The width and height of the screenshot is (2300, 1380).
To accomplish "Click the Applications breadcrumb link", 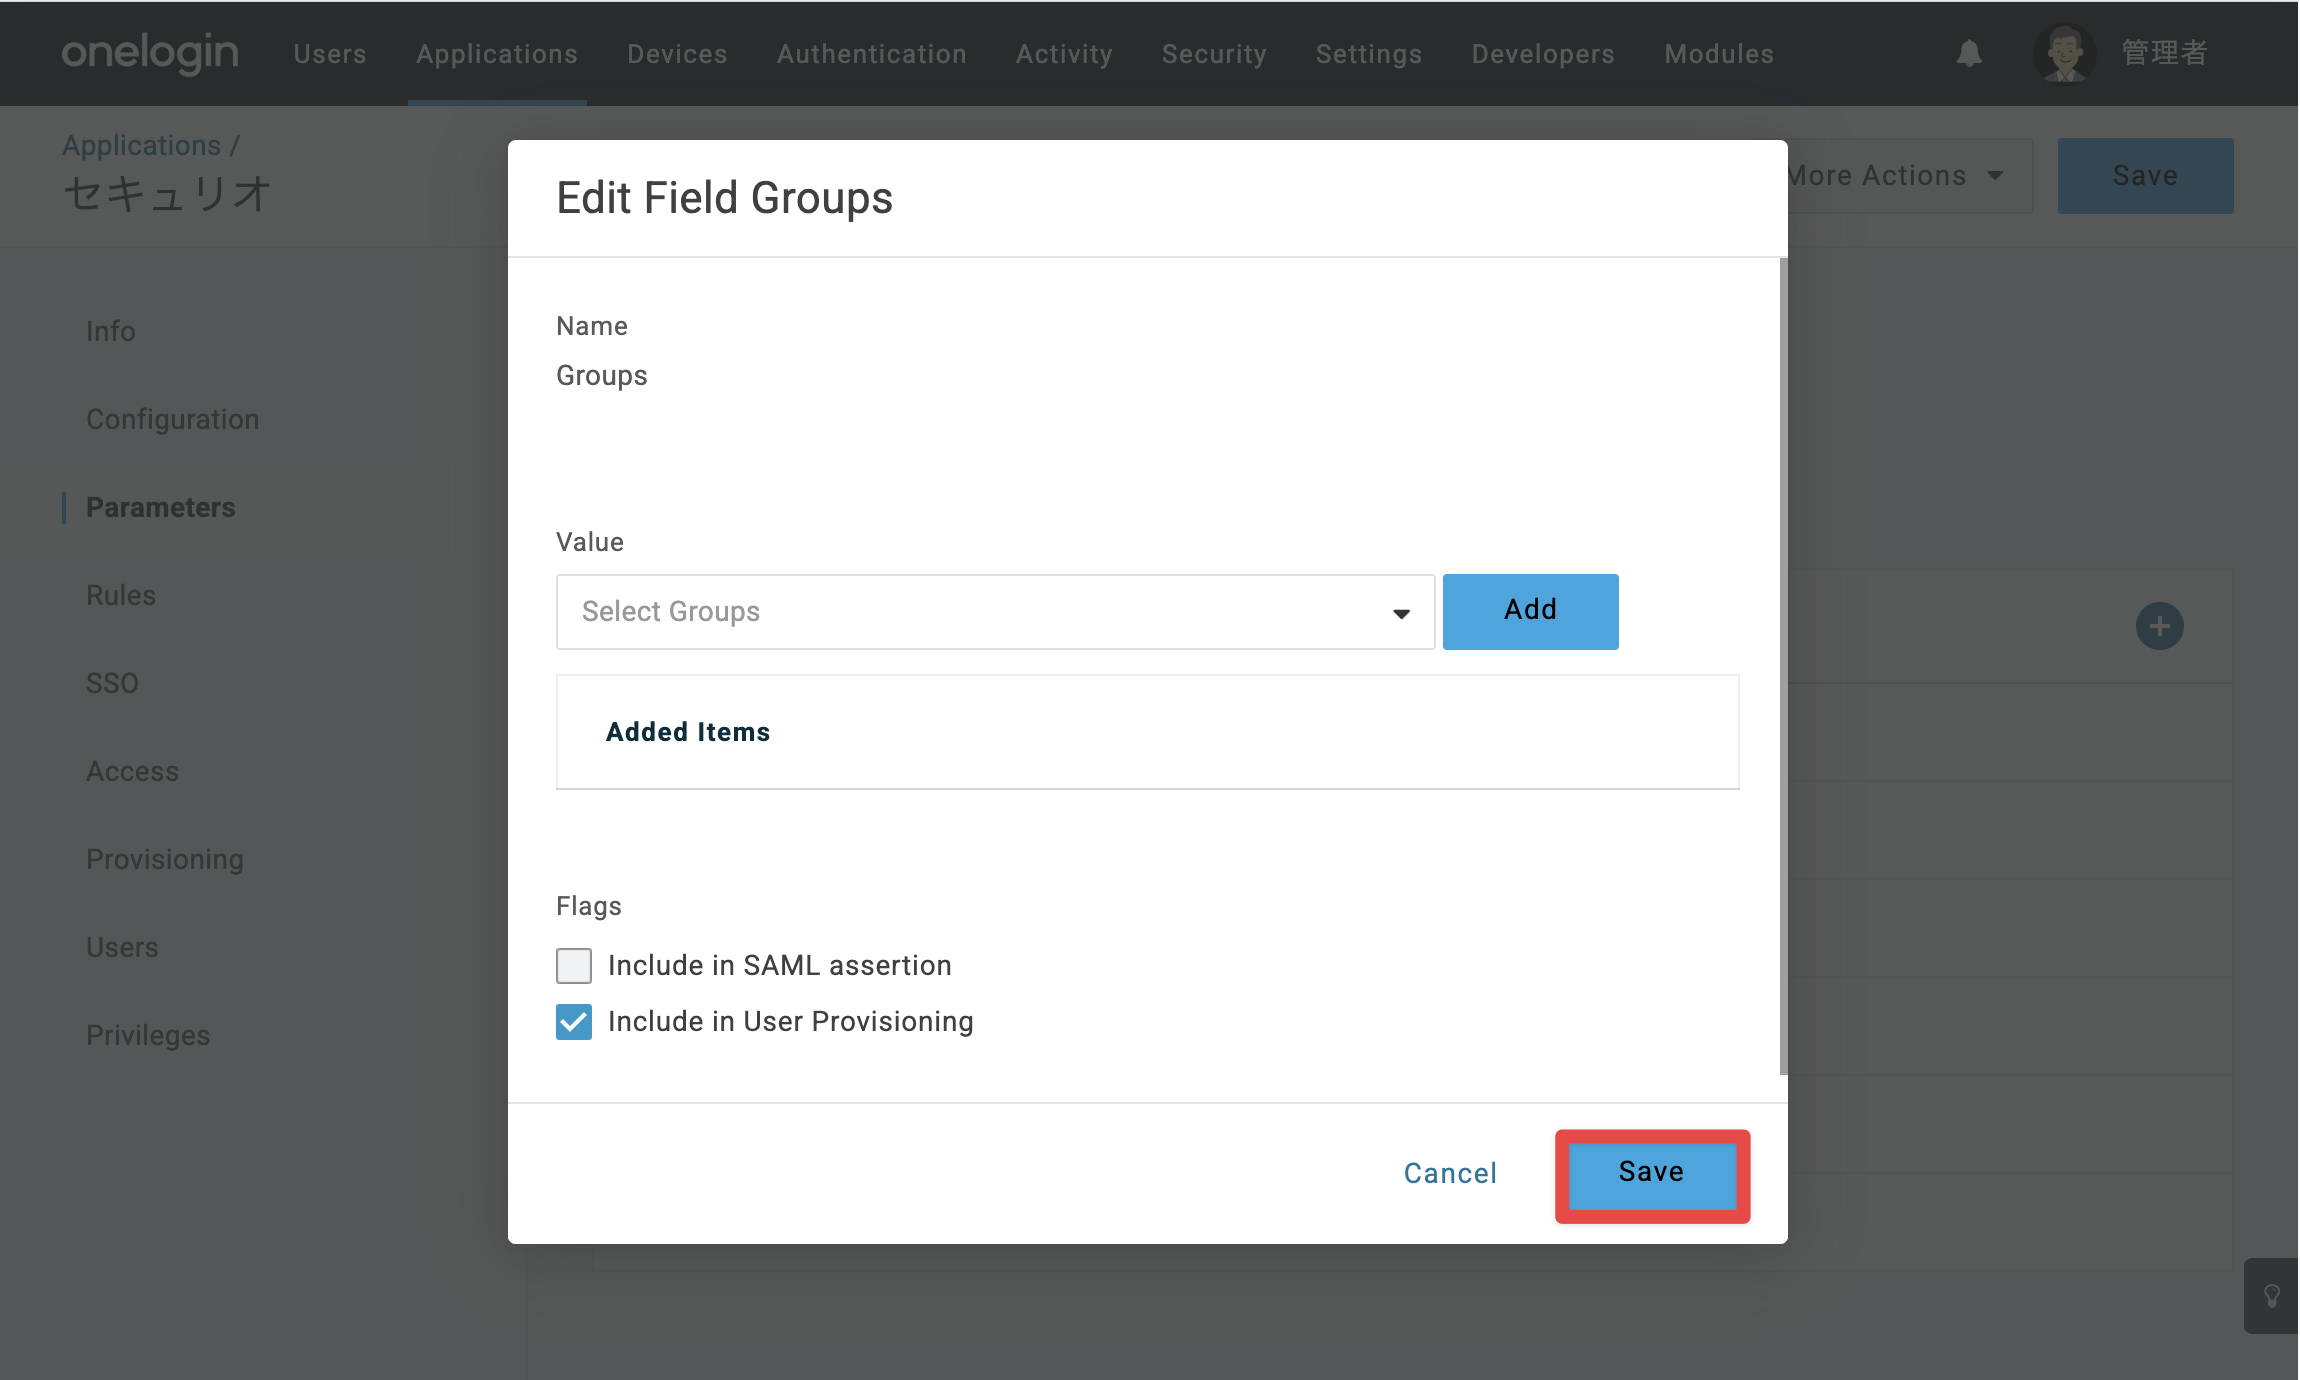I will (141, 146).
